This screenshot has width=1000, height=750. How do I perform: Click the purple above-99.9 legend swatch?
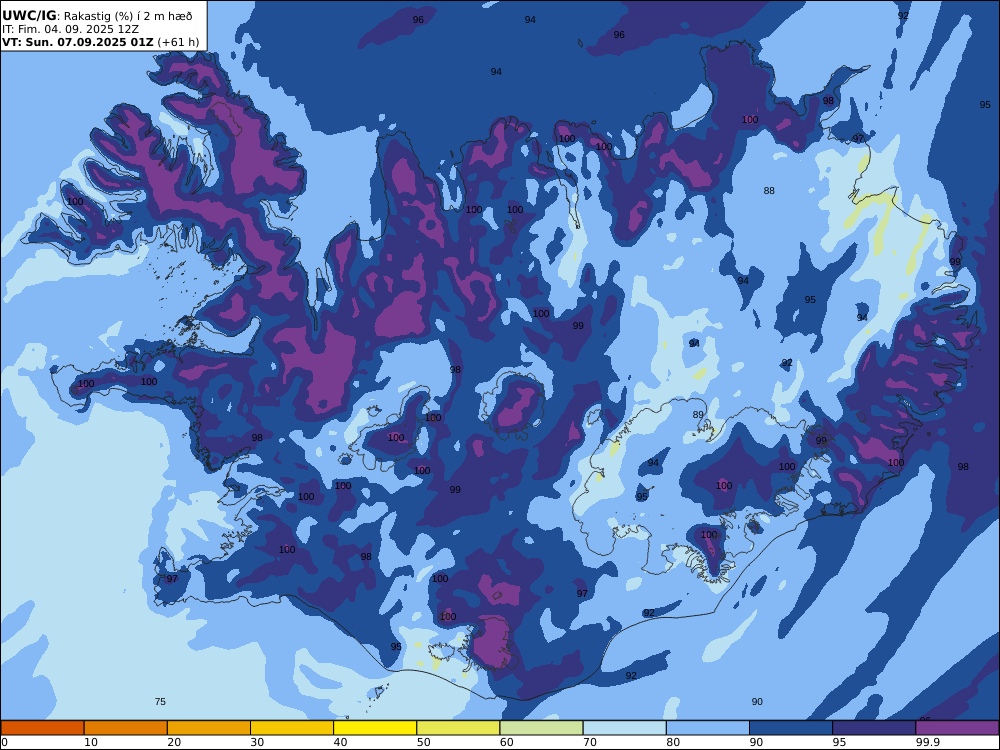[957, 728]
